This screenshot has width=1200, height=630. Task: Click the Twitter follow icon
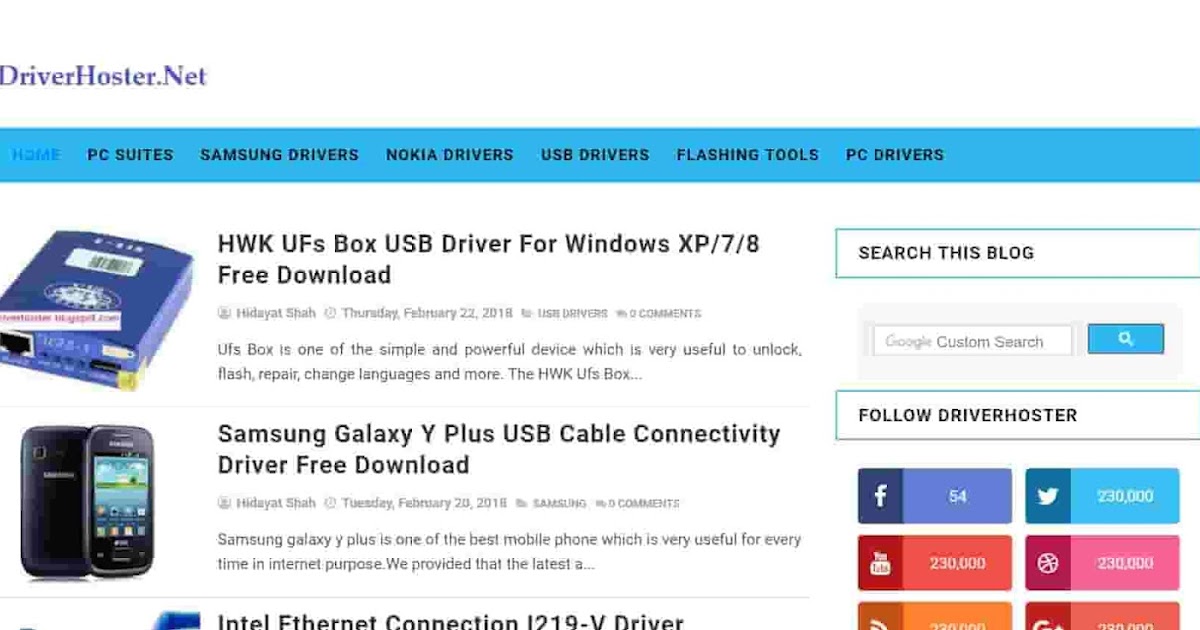click(1047, 496)
